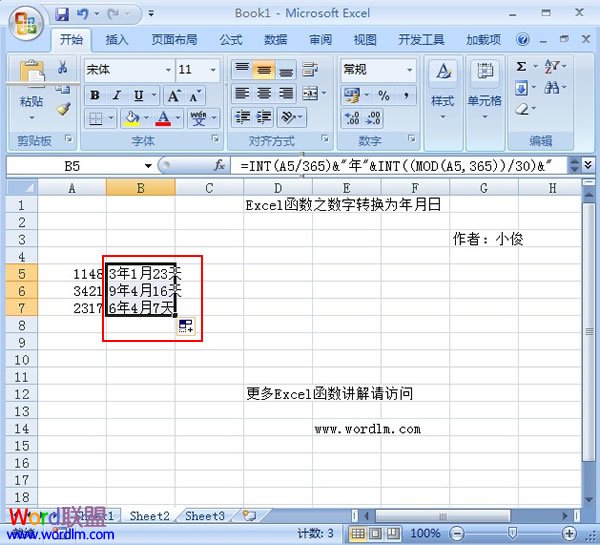Switch to Page Layout view
This screenshot has width=600, height=545.
point(375,533)
